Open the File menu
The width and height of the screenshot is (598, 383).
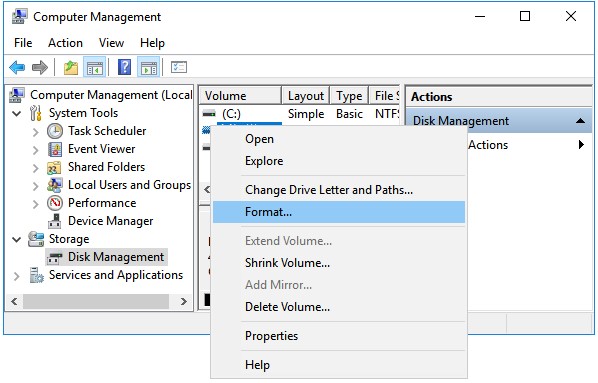point(23,43)
